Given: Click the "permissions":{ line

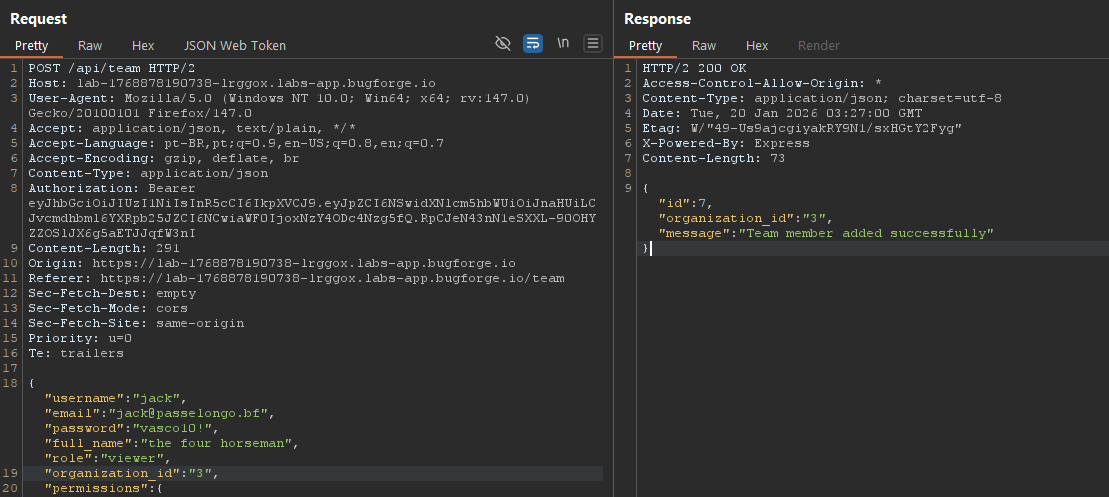Looking at the screenshot, I should click(104, 488).
